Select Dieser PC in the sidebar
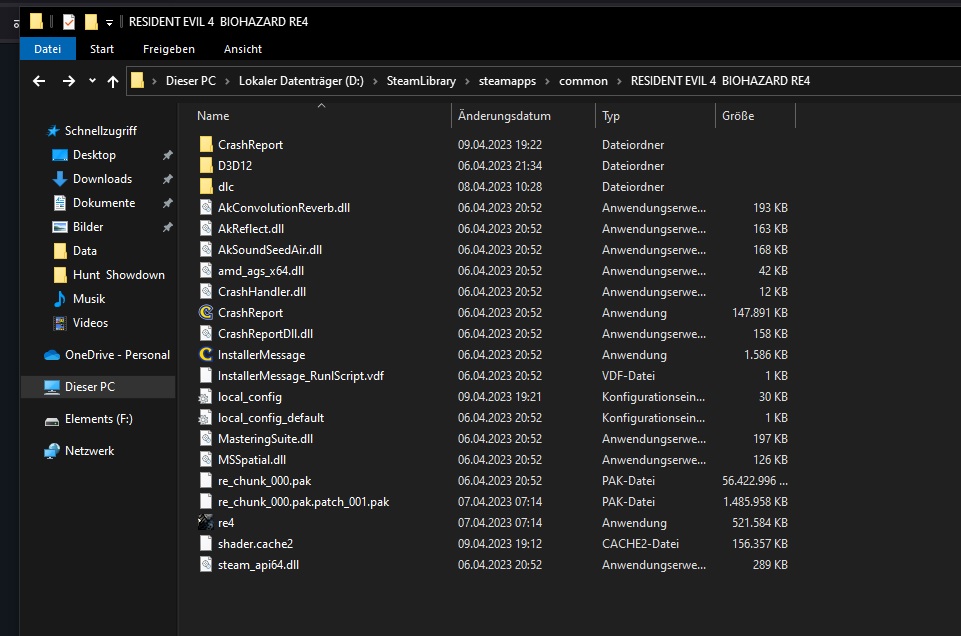 [88, 386]
